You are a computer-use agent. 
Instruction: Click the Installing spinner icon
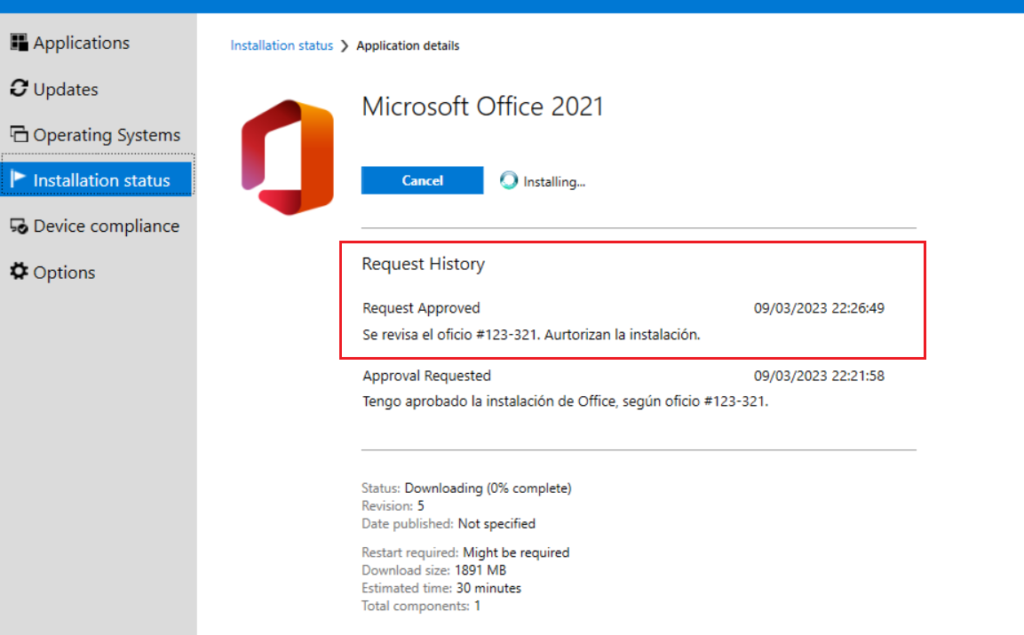click(509, 180)
